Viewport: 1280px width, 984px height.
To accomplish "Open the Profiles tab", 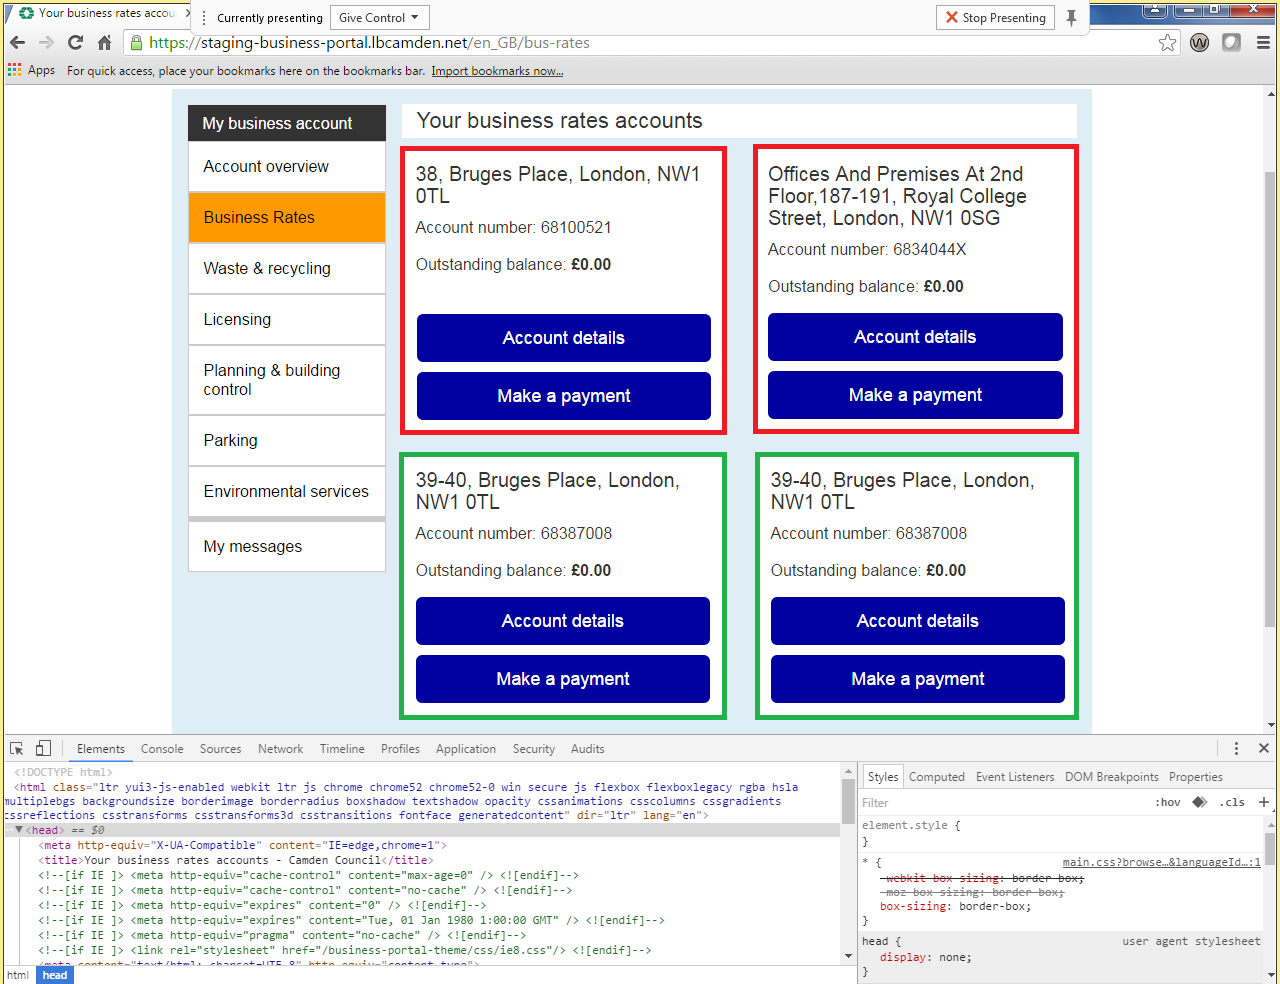I will [400, 749].
